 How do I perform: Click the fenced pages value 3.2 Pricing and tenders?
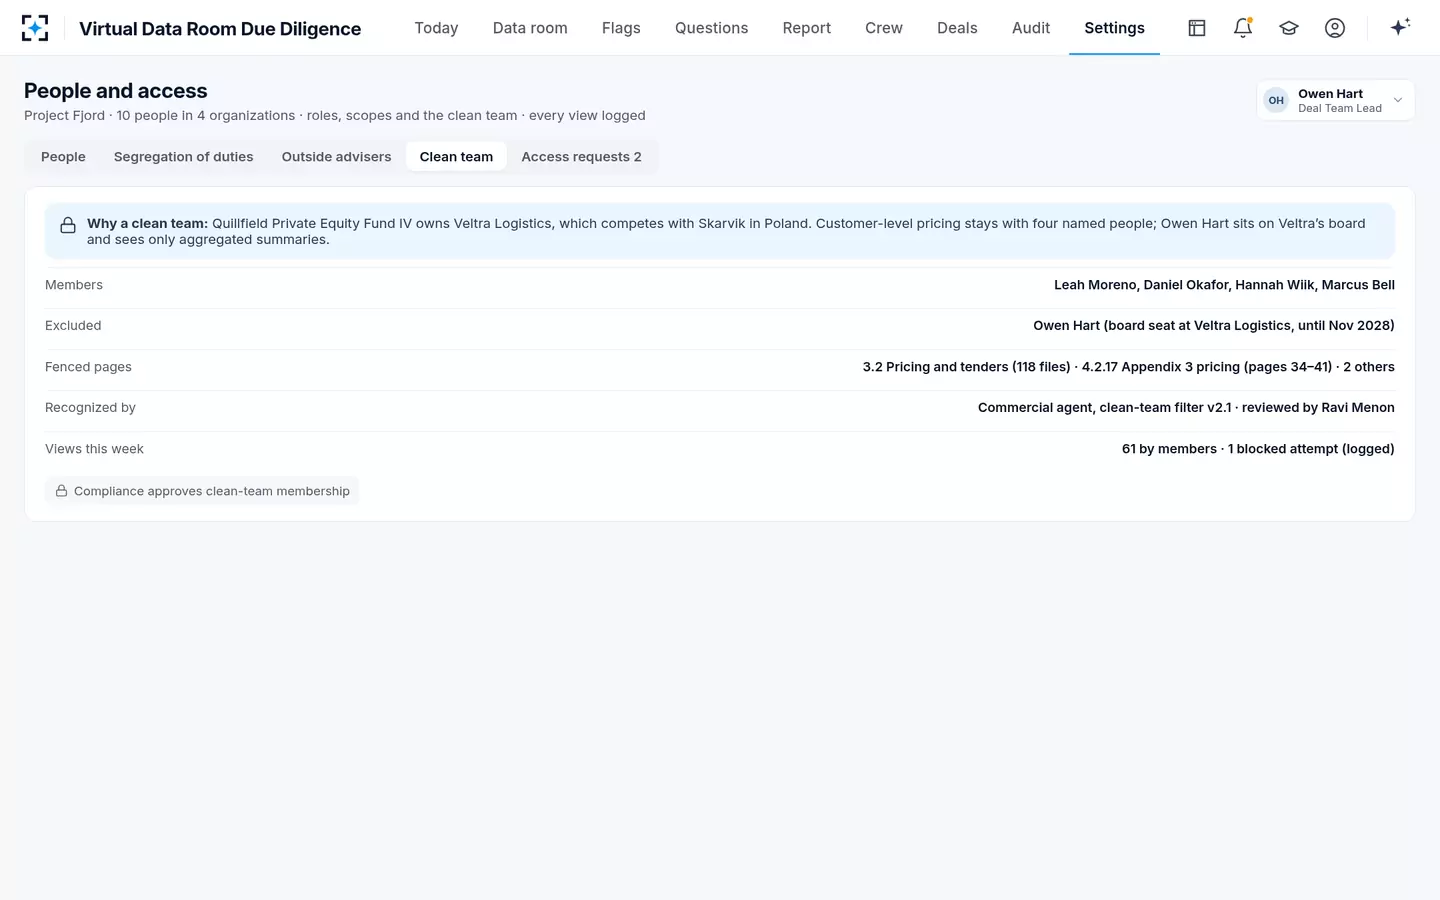[x=1128, y=367]
